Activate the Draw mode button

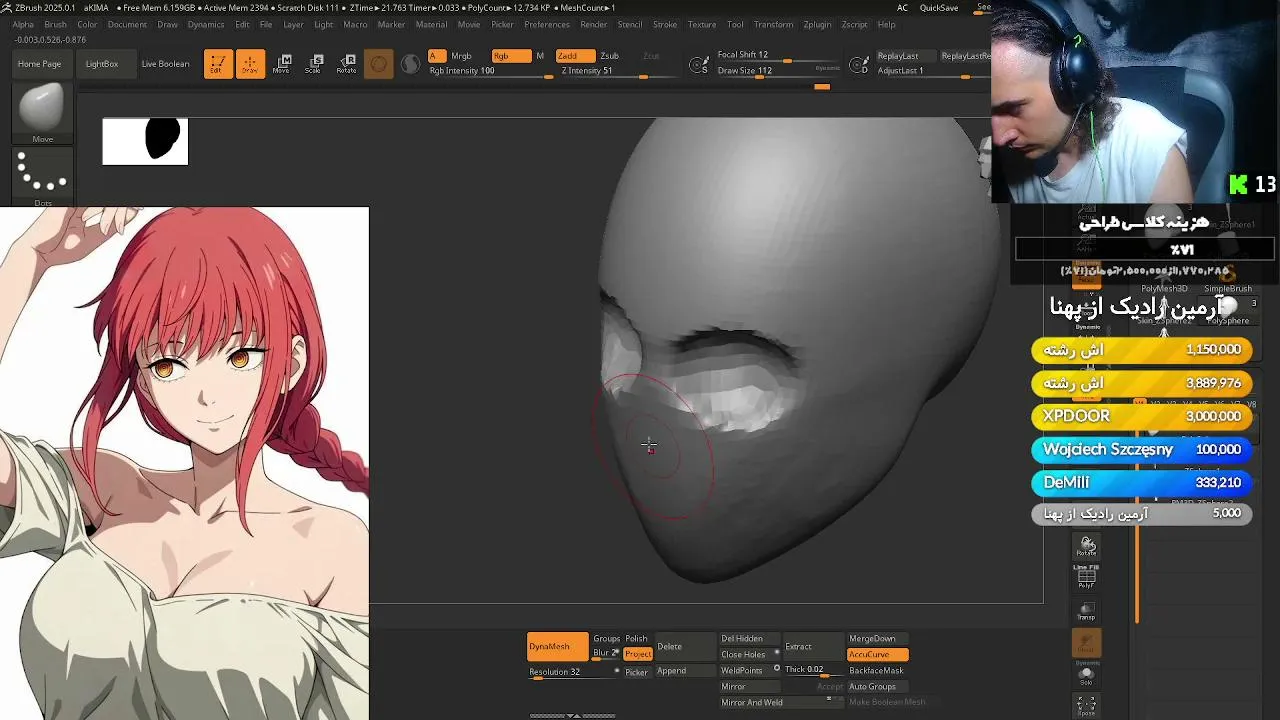250,64
